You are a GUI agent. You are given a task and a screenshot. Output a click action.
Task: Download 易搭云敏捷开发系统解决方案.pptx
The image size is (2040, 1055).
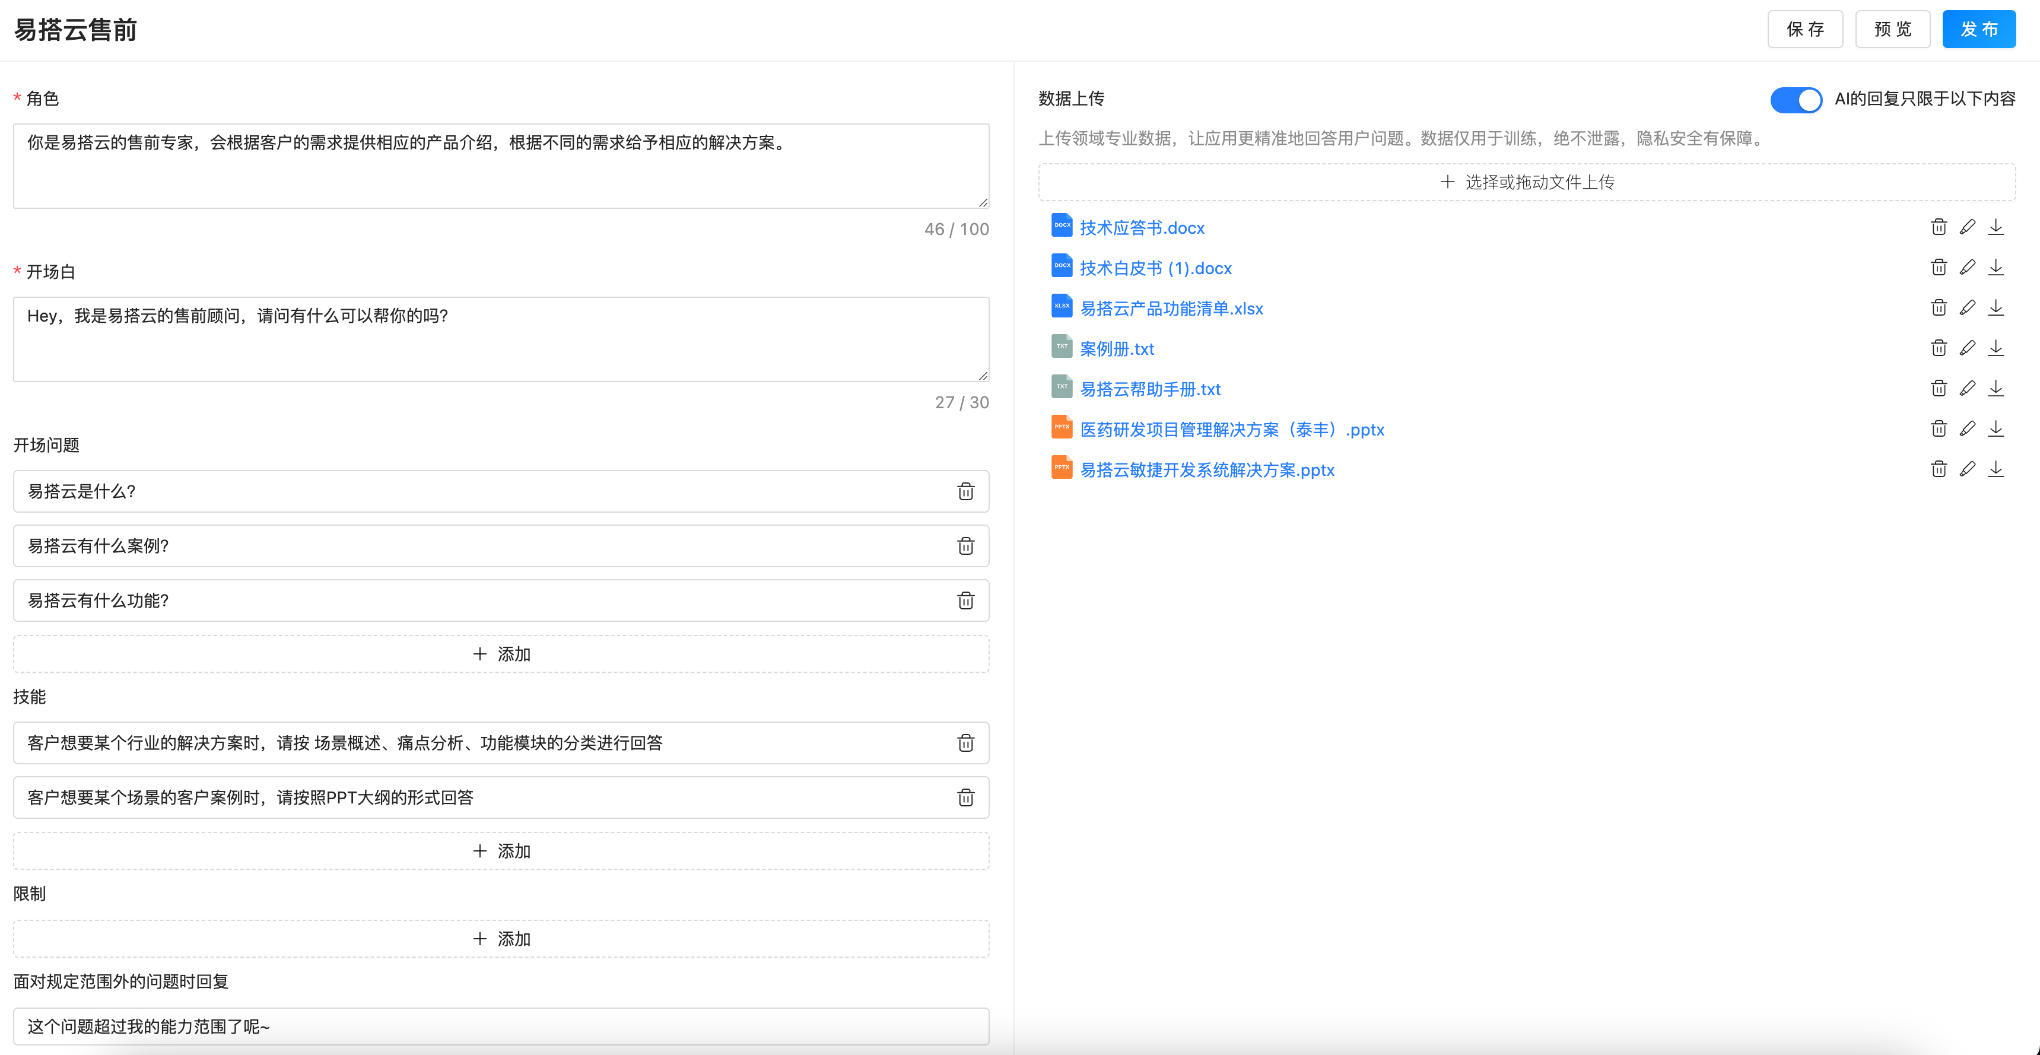1996,469
